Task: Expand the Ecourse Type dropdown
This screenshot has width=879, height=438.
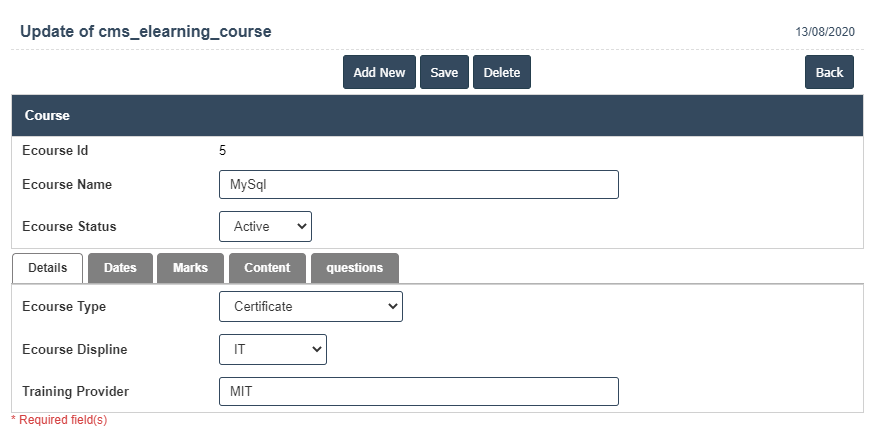Action: click(x=310, y=307)
